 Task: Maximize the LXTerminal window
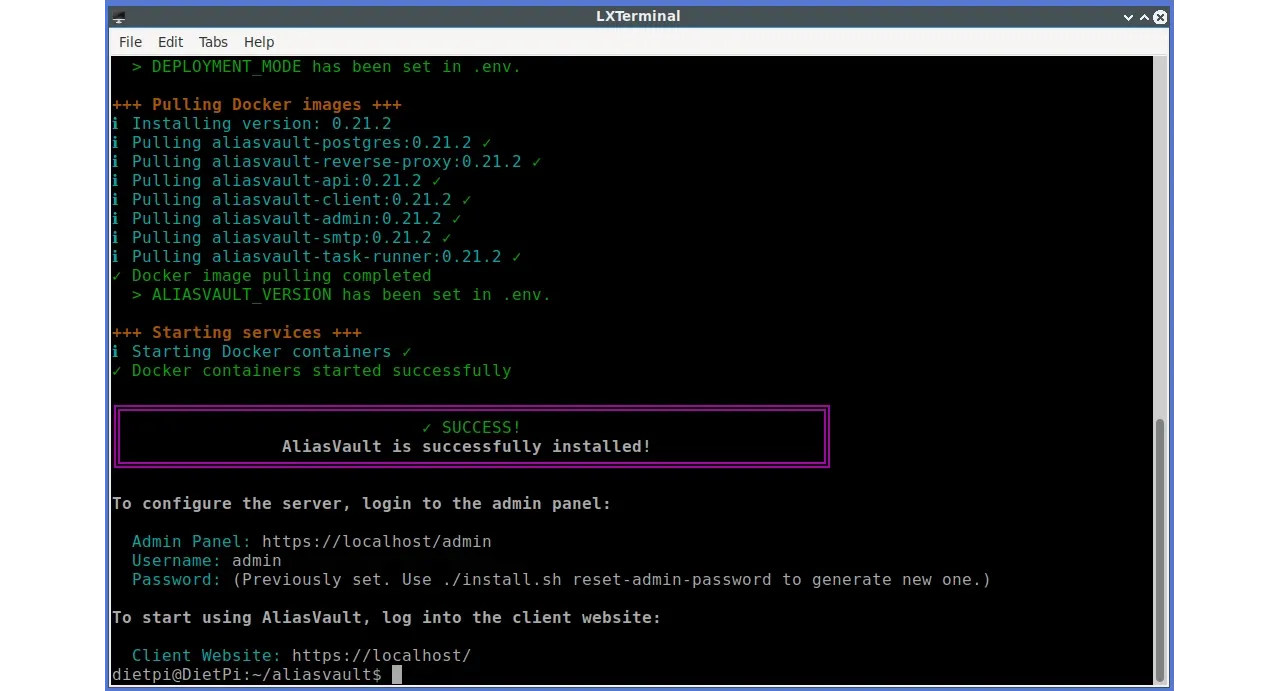pos(1144,17)
